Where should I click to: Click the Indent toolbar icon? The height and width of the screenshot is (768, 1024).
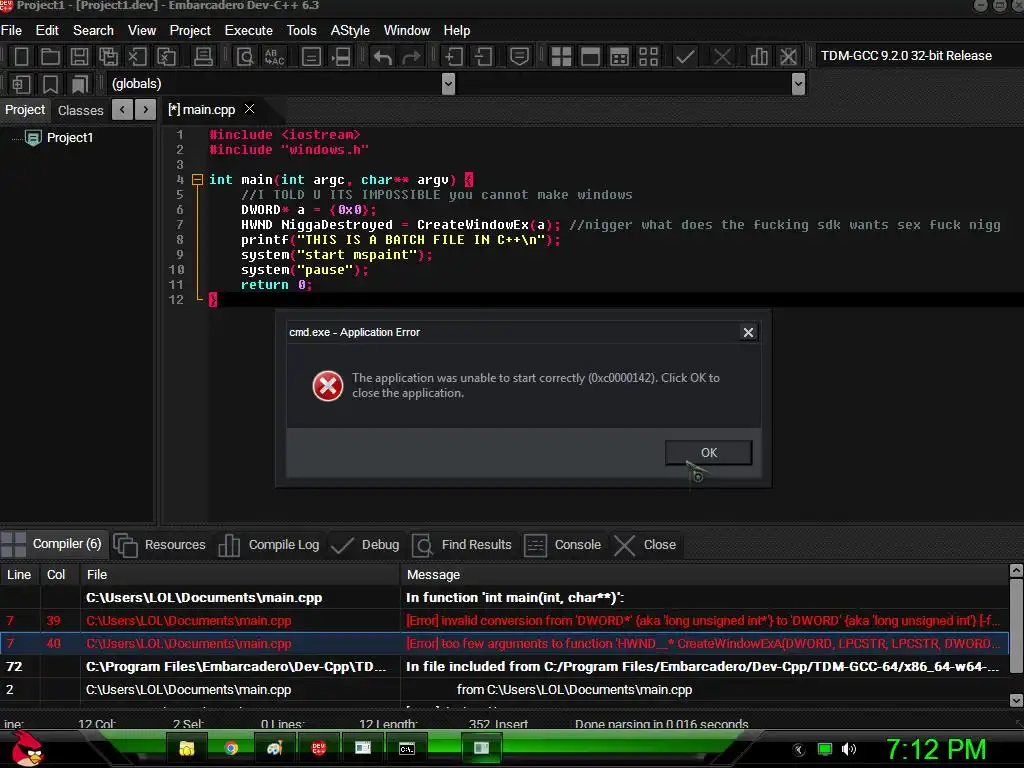click(453, 57)
